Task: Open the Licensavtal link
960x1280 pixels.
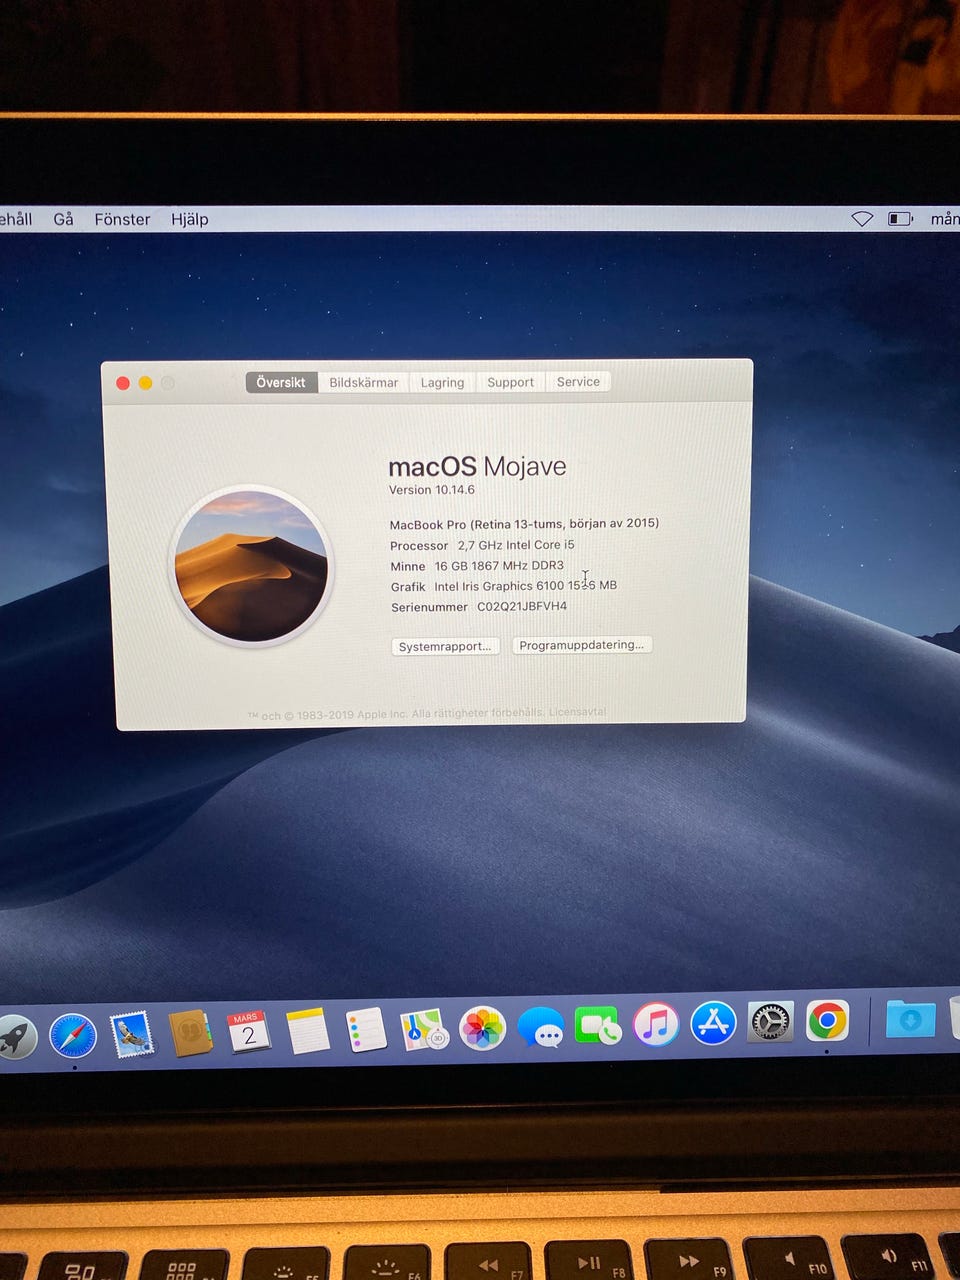Action: [x=577, y=712]
